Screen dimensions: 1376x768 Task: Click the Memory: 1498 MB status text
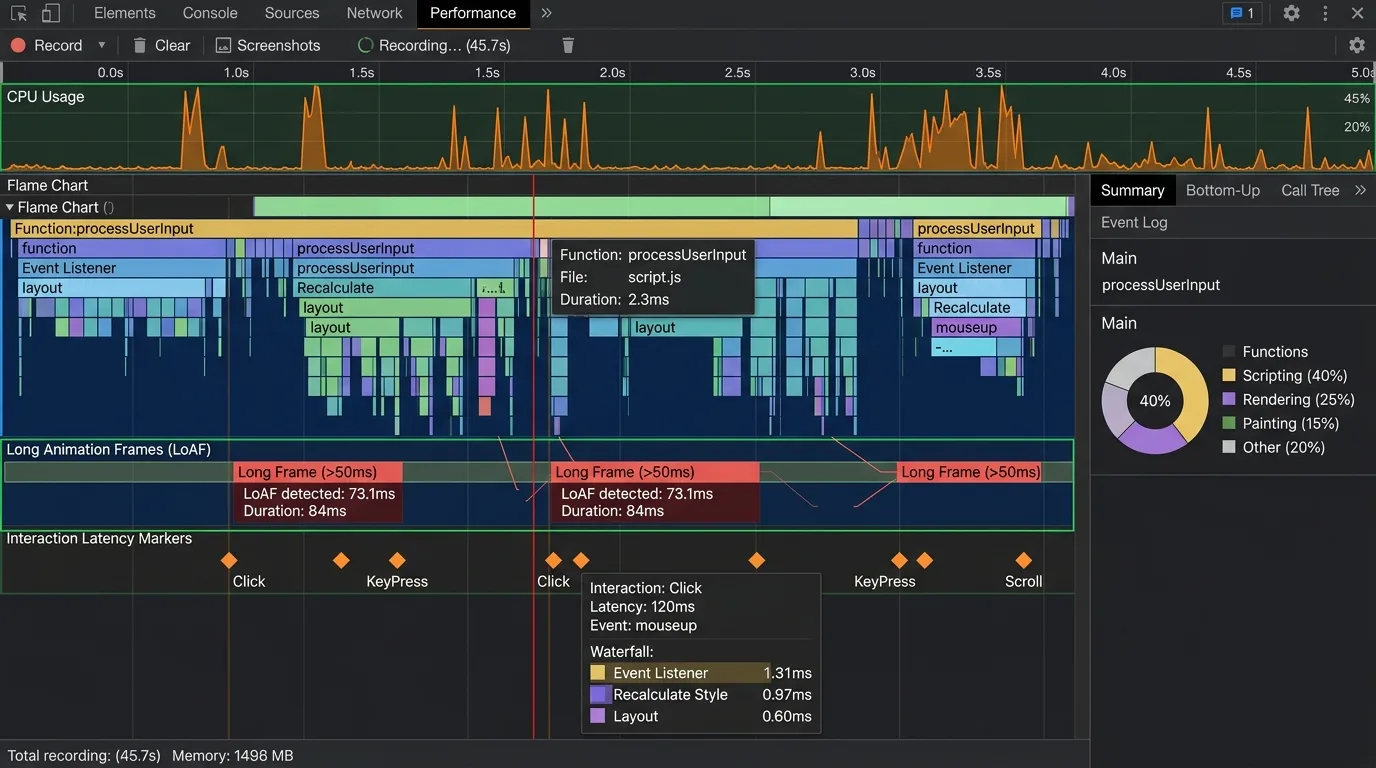(233, 756)
